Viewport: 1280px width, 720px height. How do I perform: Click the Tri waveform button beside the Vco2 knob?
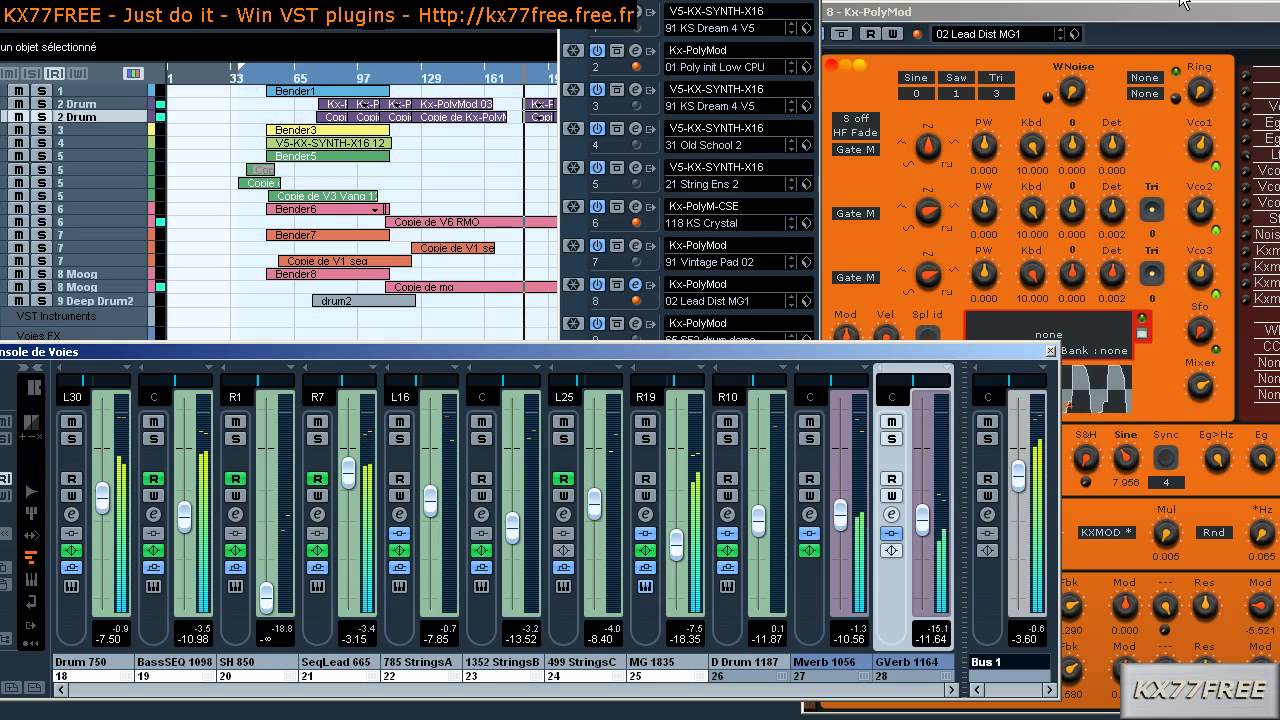tap(1152, 210)
